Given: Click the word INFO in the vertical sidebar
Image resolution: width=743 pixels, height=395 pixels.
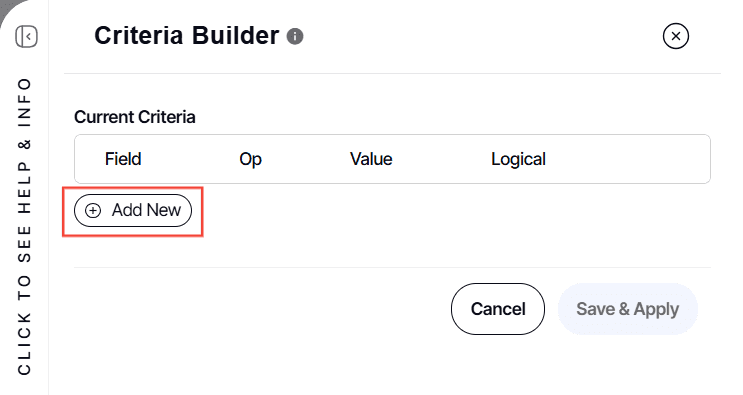Looking at the screenshot, I should 24,102.
